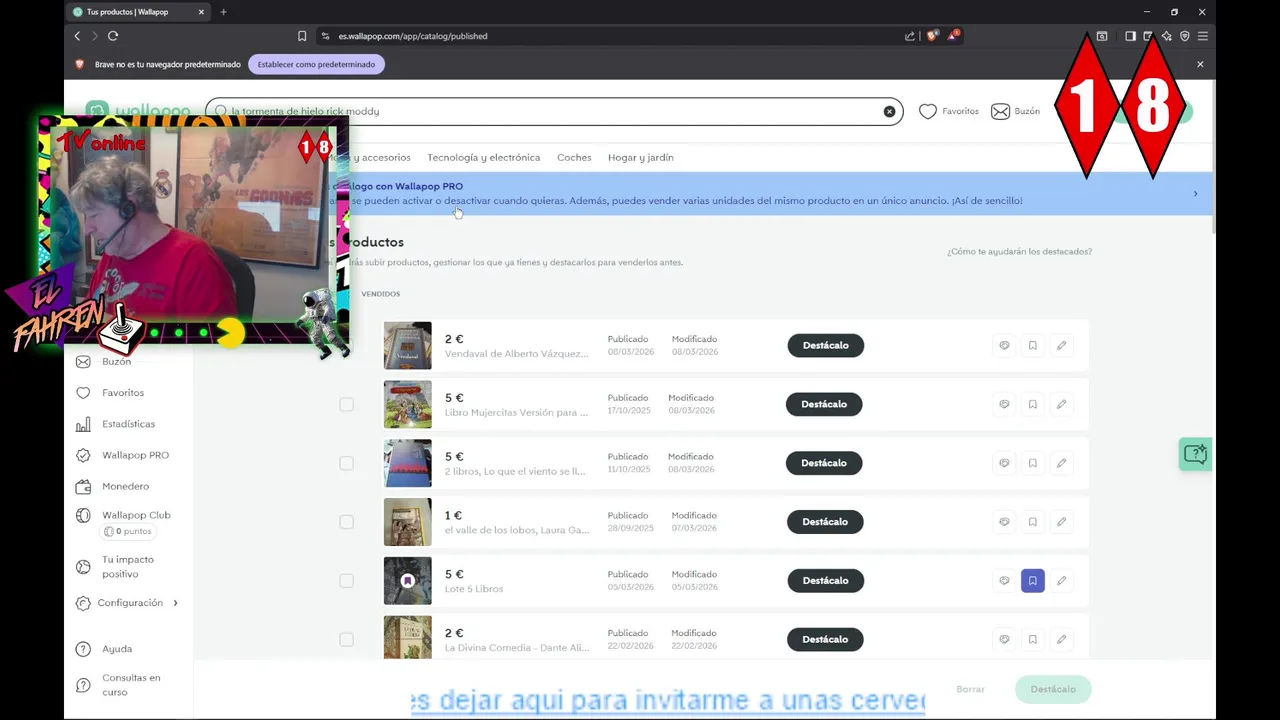
Task: Edit the Libro Mujercitas listing with the pencil
Action: (1061, 404)
